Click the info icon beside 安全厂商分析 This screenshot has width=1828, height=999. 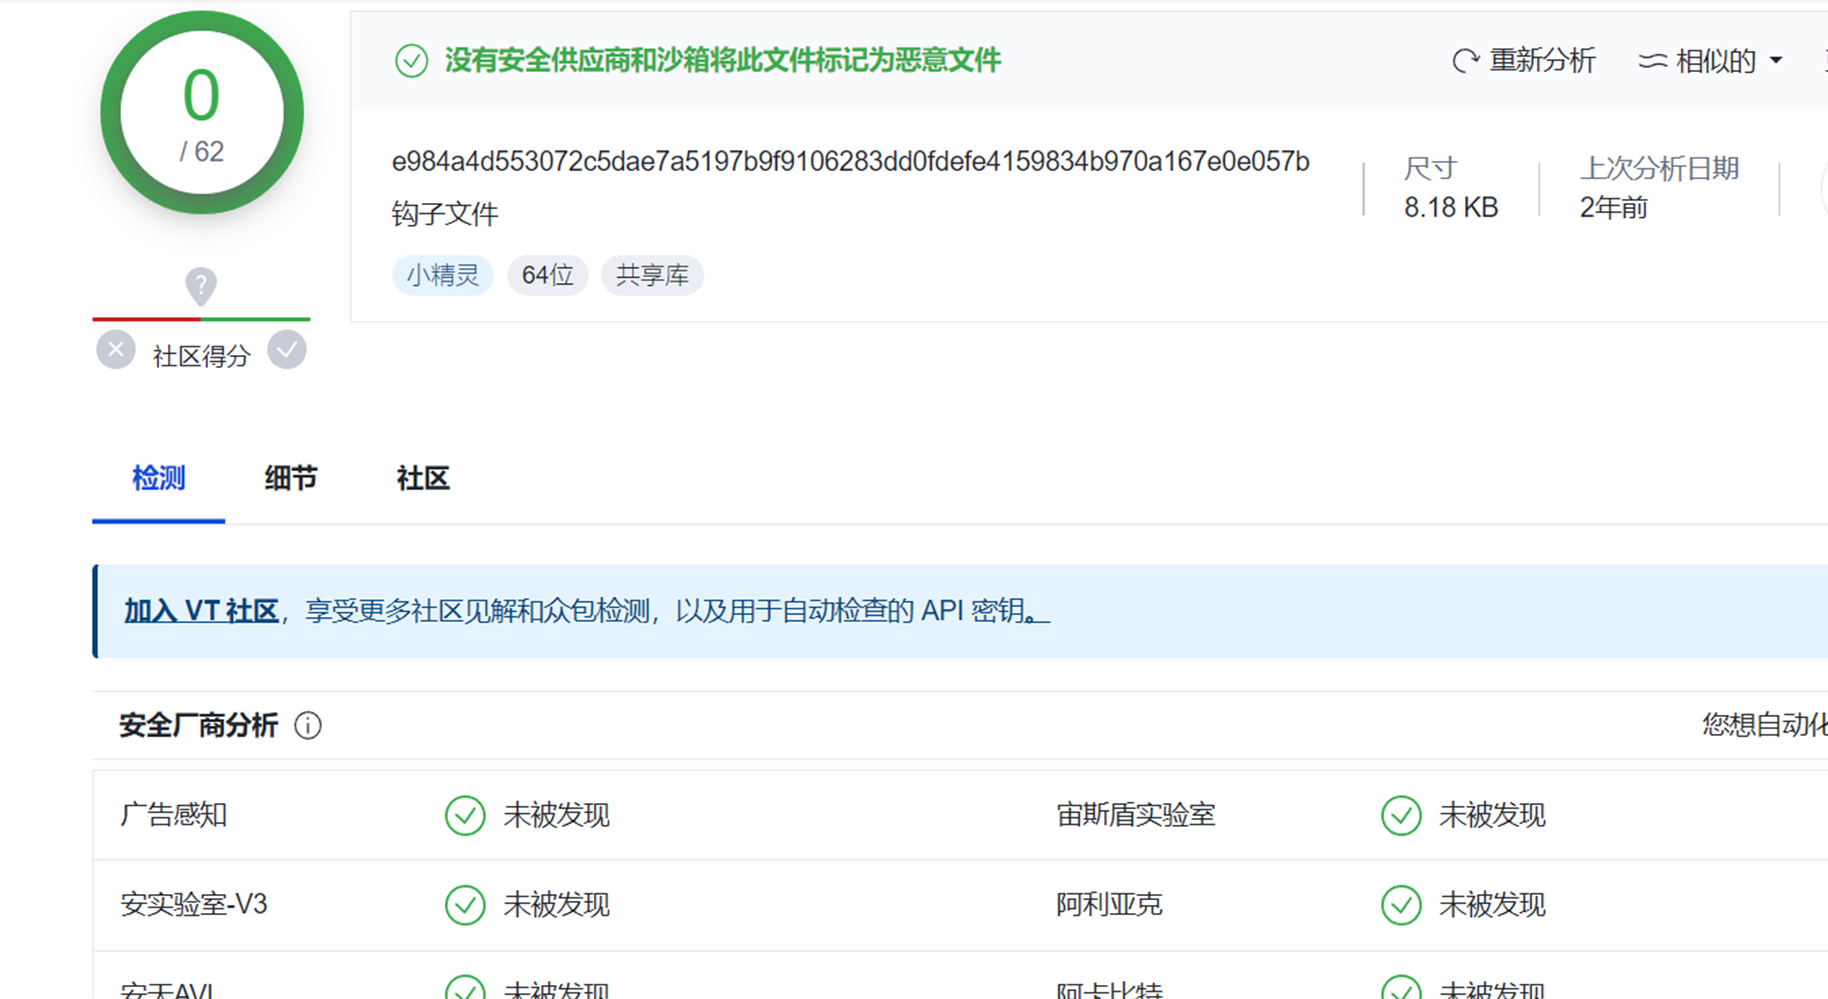pos(308,725)
